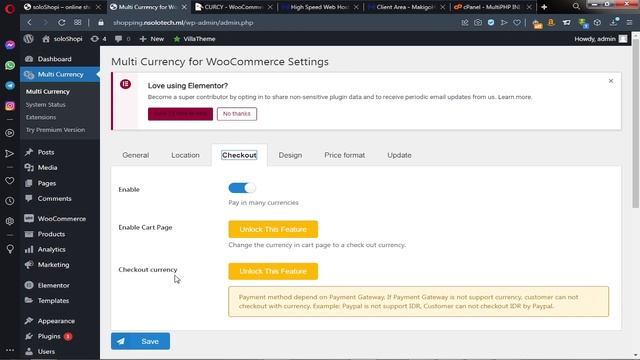
Task: Open Speed Dial start page grid
Action: click(78, 22)
